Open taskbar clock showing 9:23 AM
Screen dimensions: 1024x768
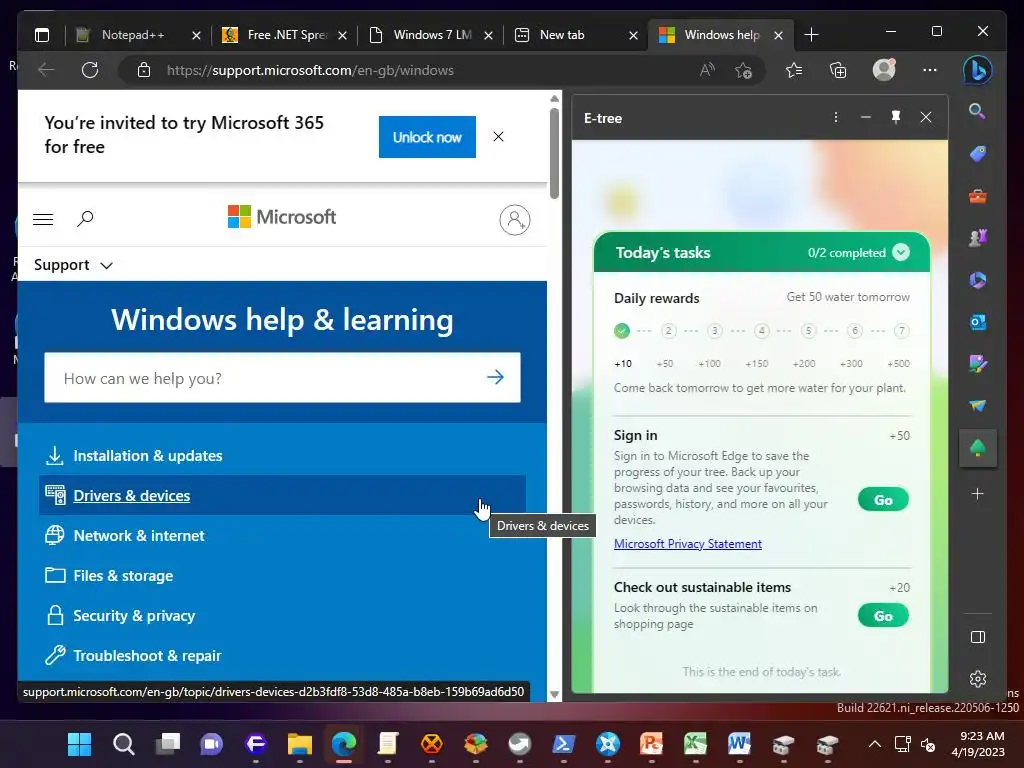tap(978, 744)
